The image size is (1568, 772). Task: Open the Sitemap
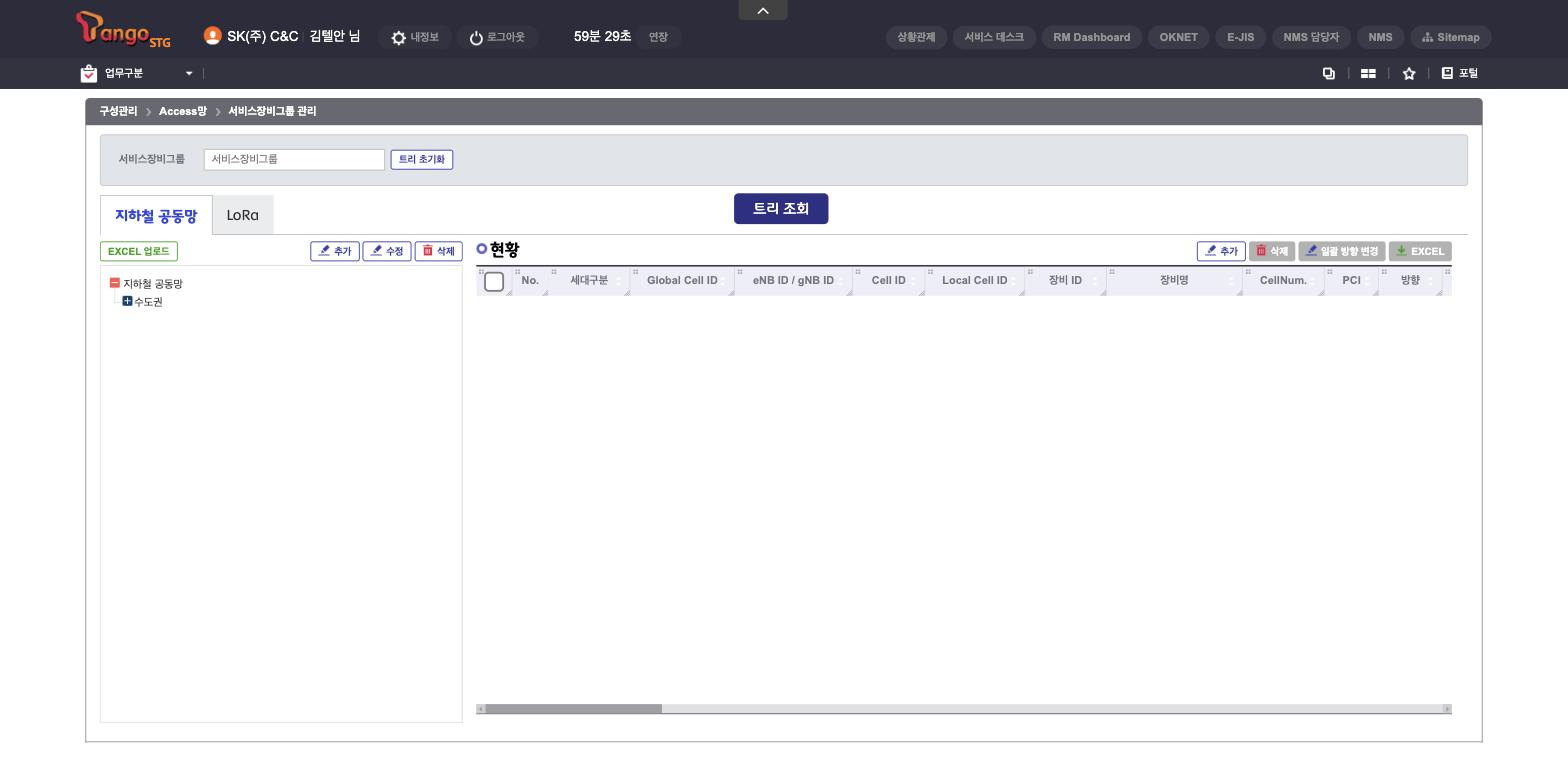pos(1451,37)
